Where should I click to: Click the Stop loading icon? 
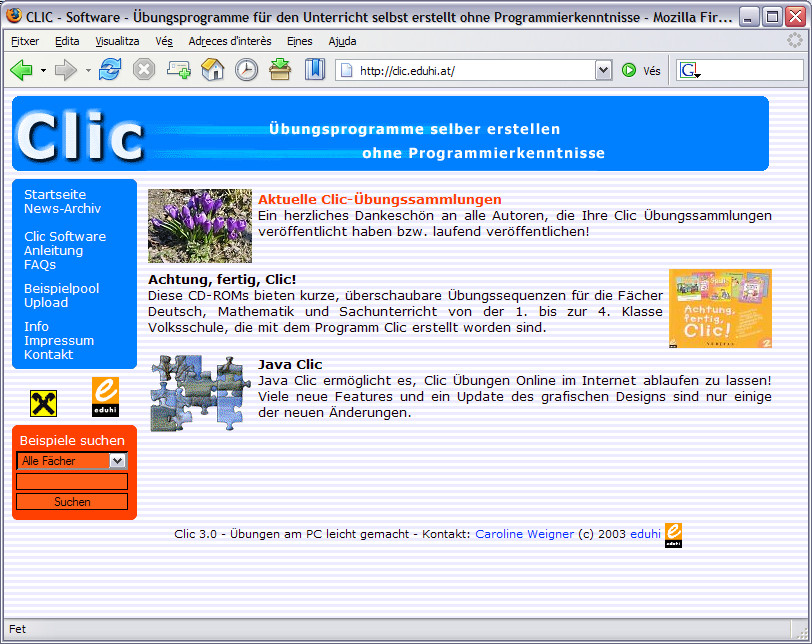(144, 70)
